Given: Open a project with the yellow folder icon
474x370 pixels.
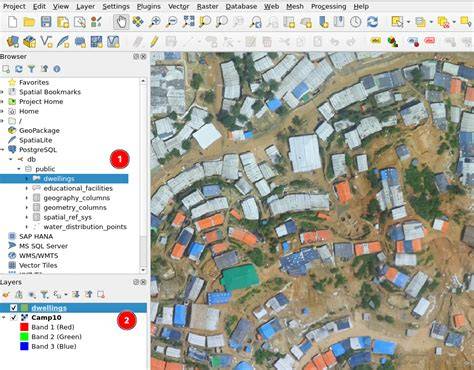Looking at the screenshot, I should (29, 22).
